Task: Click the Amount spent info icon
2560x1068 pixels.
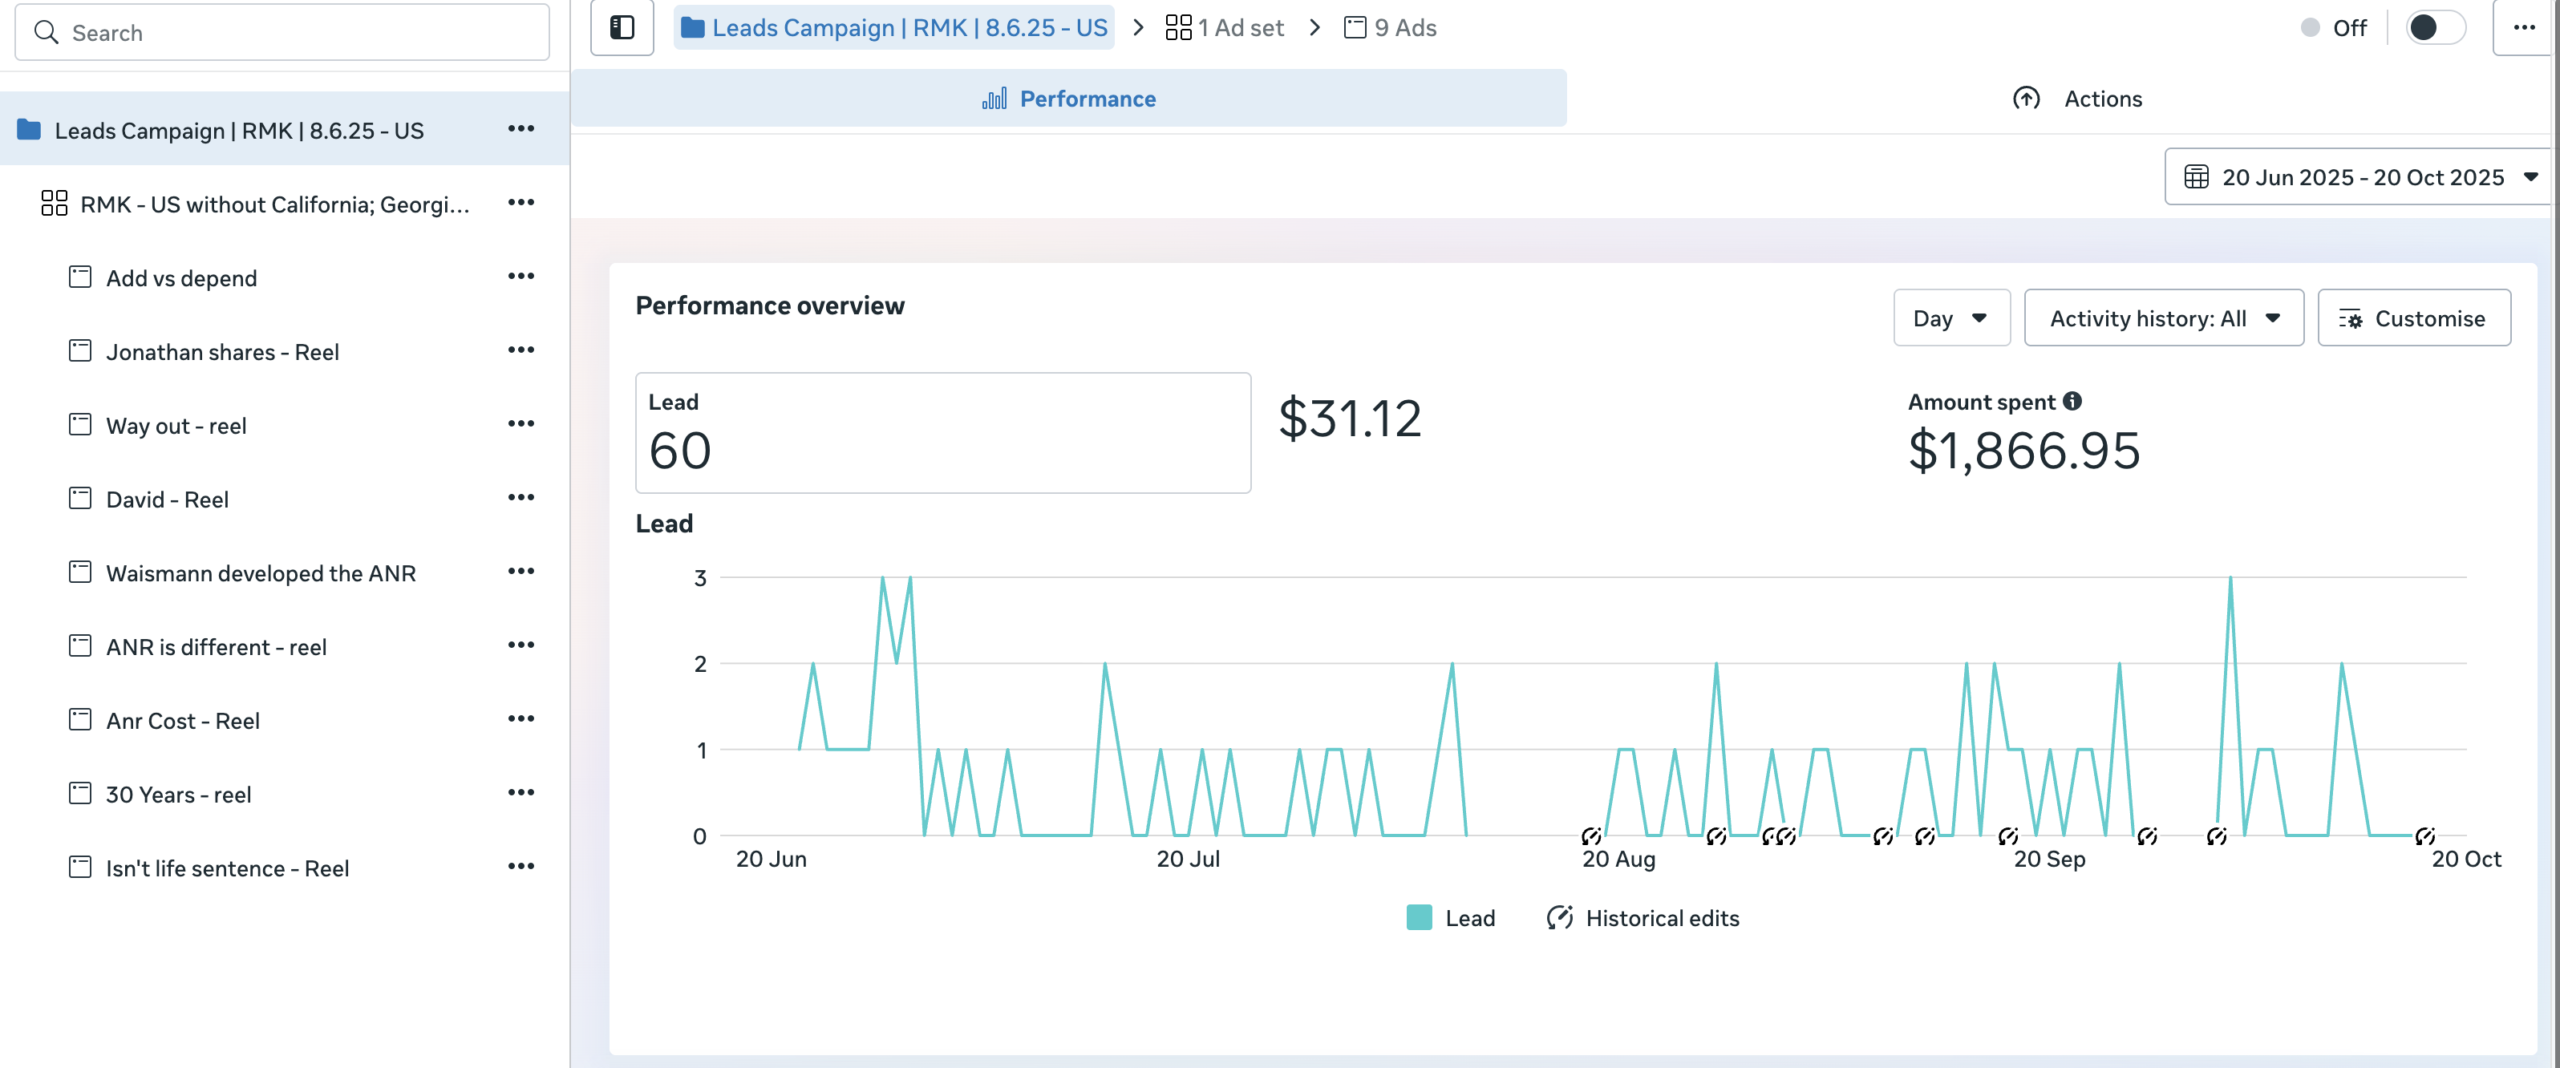Action: (2073, 401)
